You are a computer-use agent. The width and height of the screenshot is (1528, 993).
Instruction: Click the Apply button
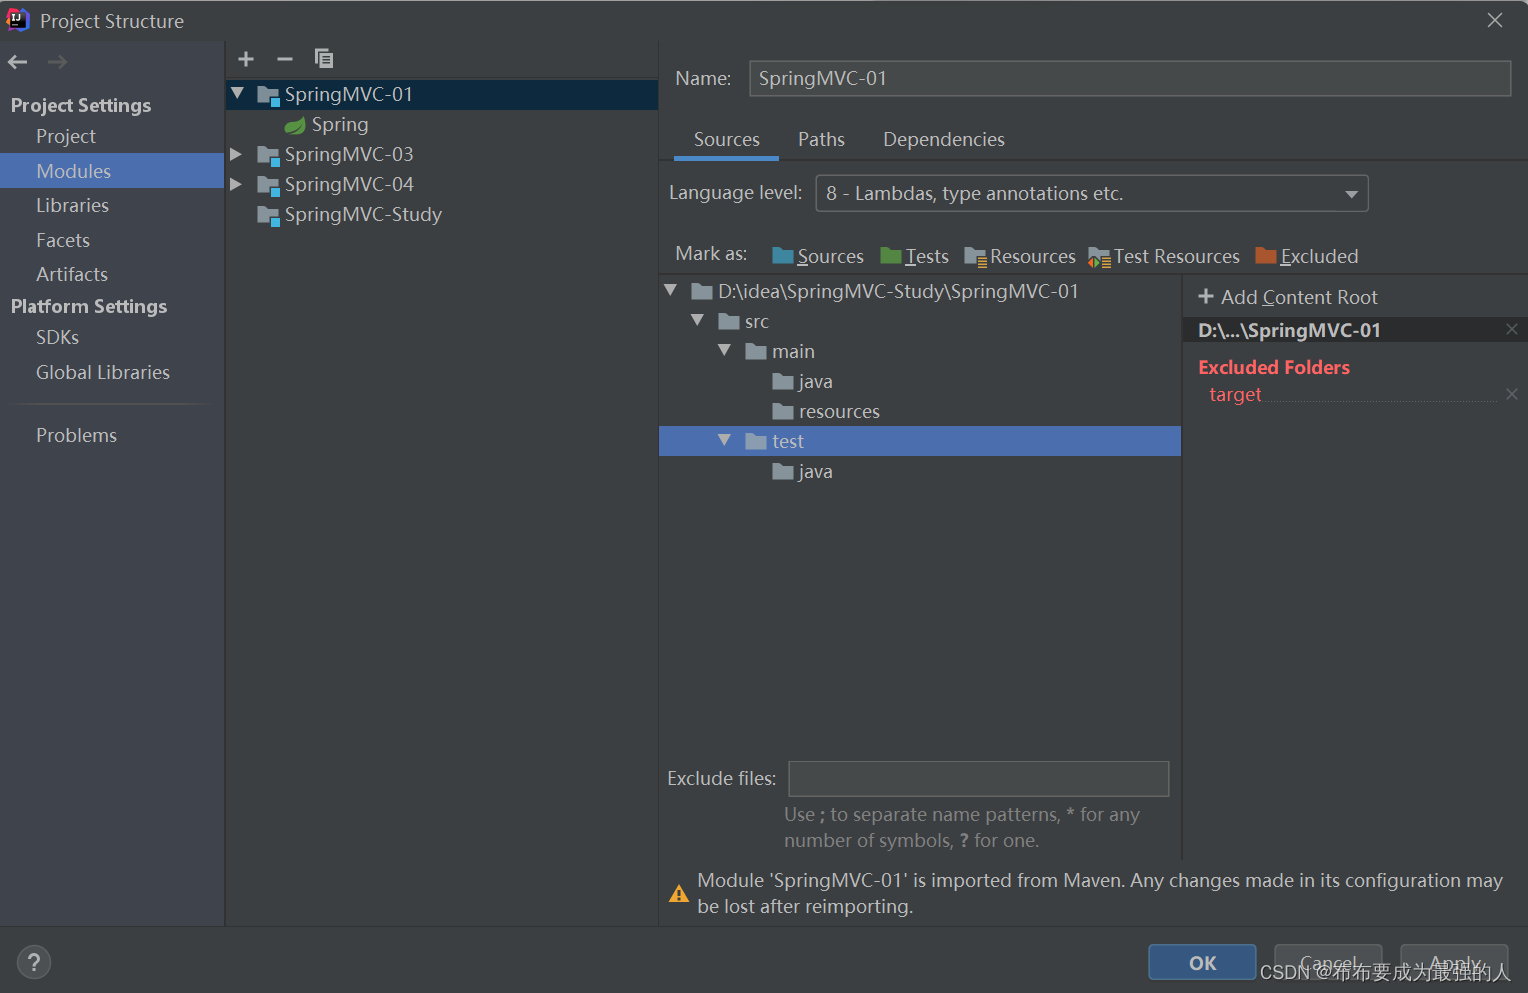[1454, 962]
